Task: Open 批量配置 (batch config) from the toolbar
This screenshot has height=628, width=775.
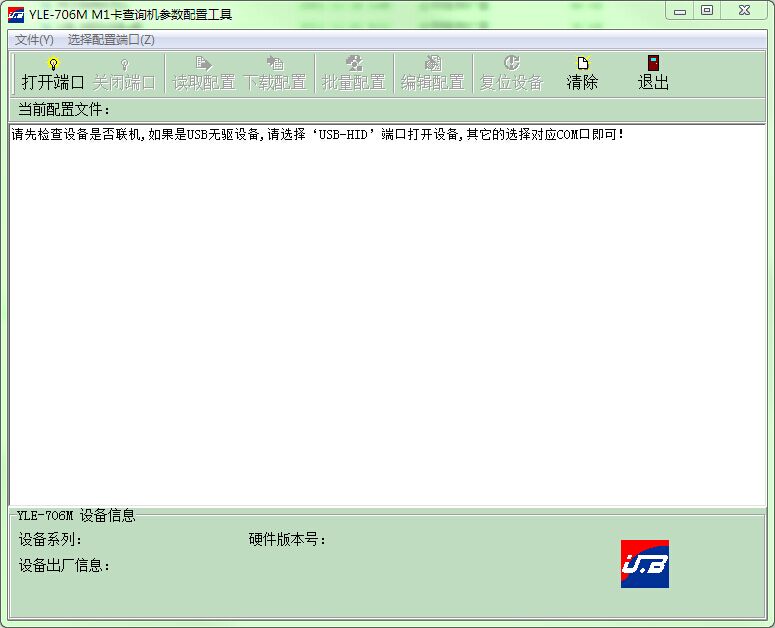Action: pyautogui.click(x=353, y=64)
